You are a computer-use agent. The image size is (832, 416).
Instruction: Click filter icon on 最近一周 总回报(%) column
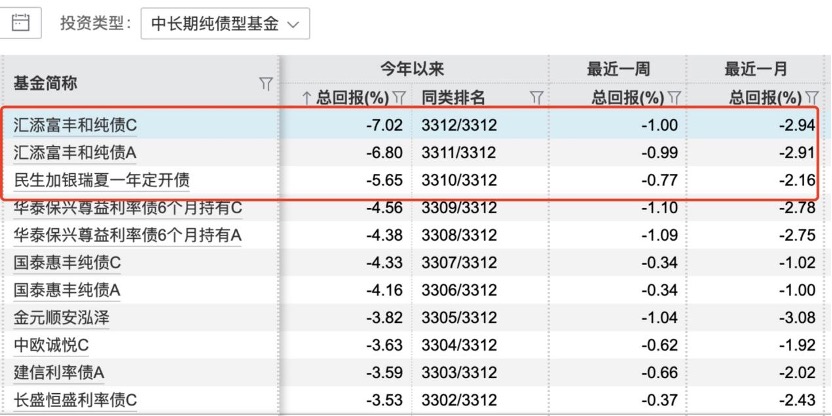674,98
